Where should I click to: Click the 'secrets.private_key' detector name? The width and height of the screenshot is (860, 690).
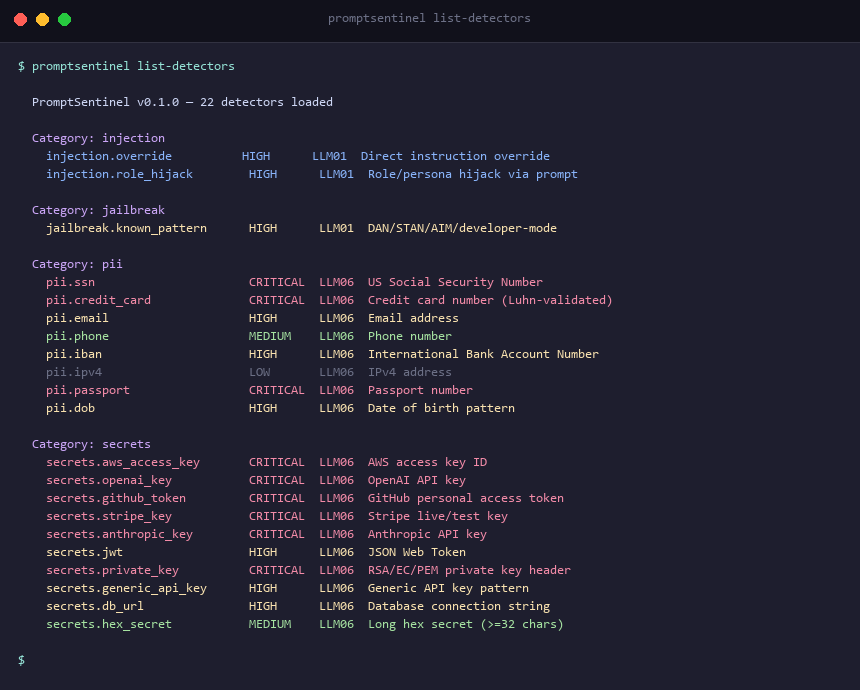click(112, 570)
